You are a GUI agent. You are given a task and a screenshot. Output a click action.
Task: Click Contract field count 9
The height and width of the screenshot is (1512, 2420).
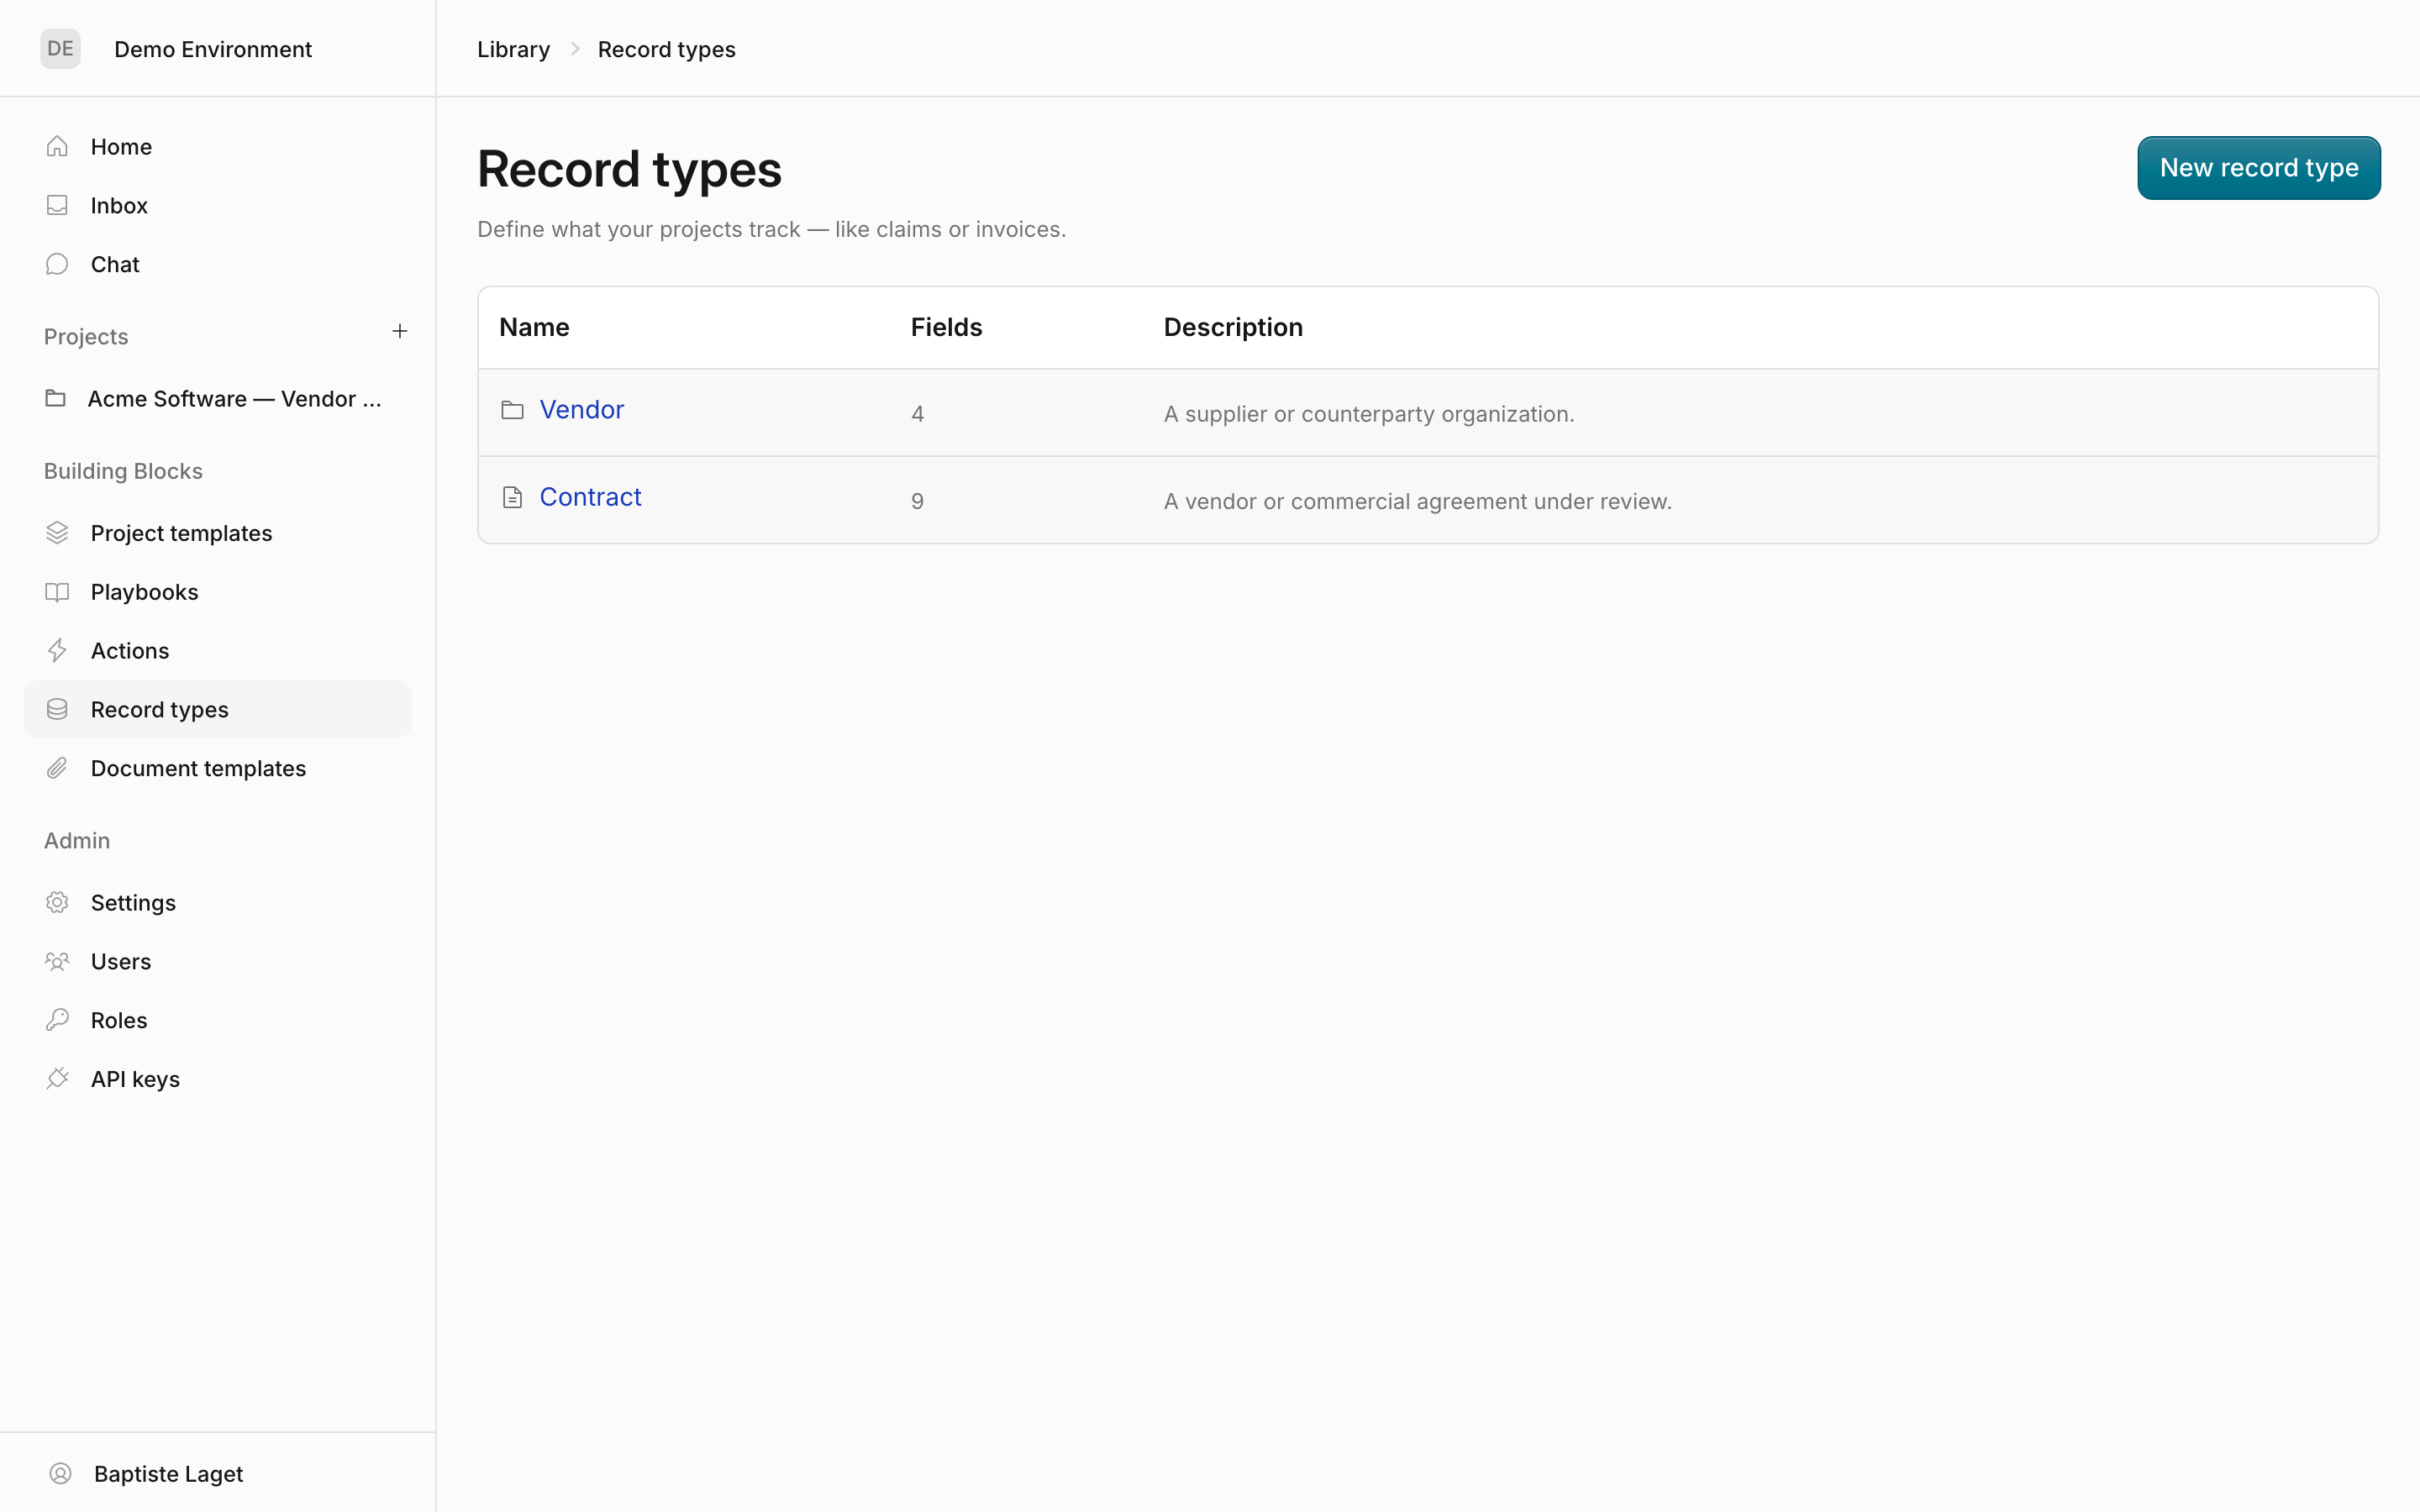917,501
